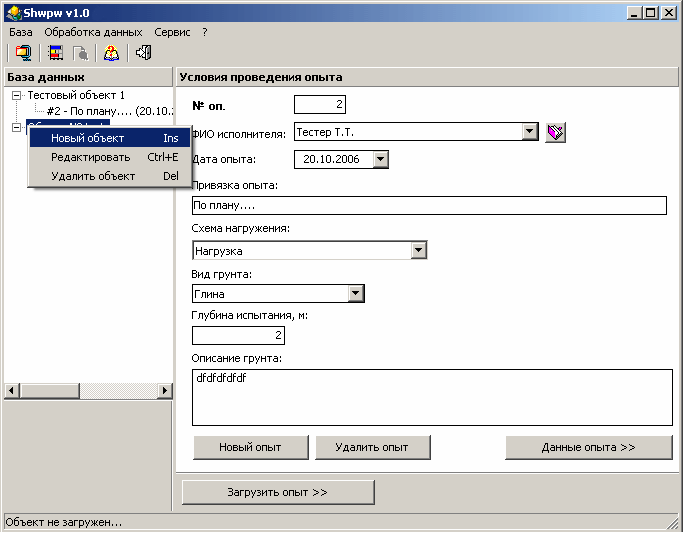
Task: Click the book icon next to ФИО исполнителя
Action: (x=556, y=132)
